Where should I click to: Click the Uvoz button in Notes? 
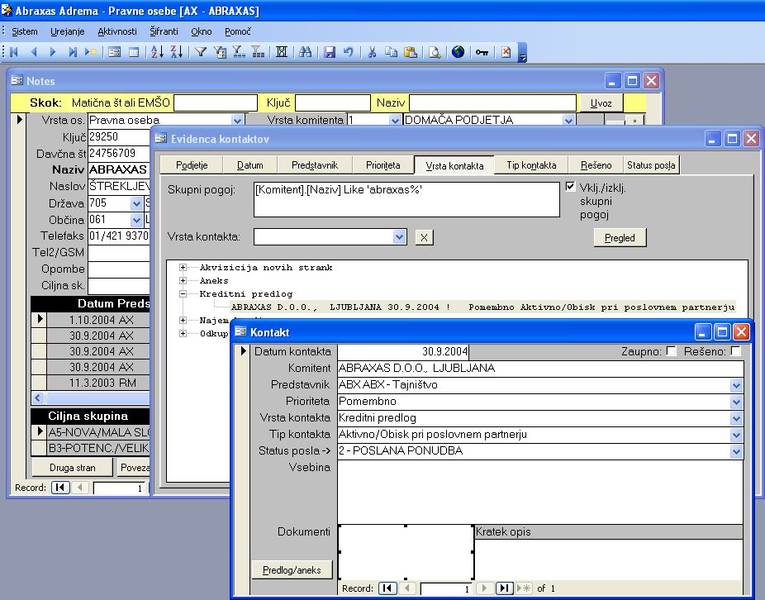tap(601, 103)
